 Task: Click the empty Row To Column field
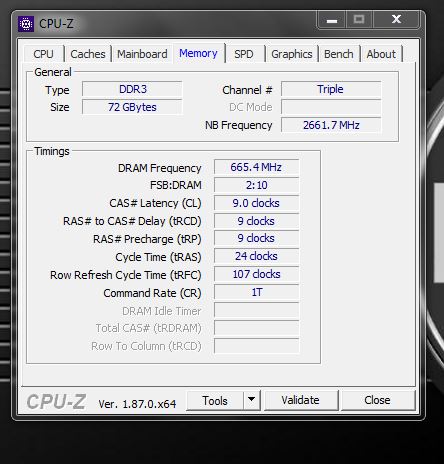tap(256, 346)
